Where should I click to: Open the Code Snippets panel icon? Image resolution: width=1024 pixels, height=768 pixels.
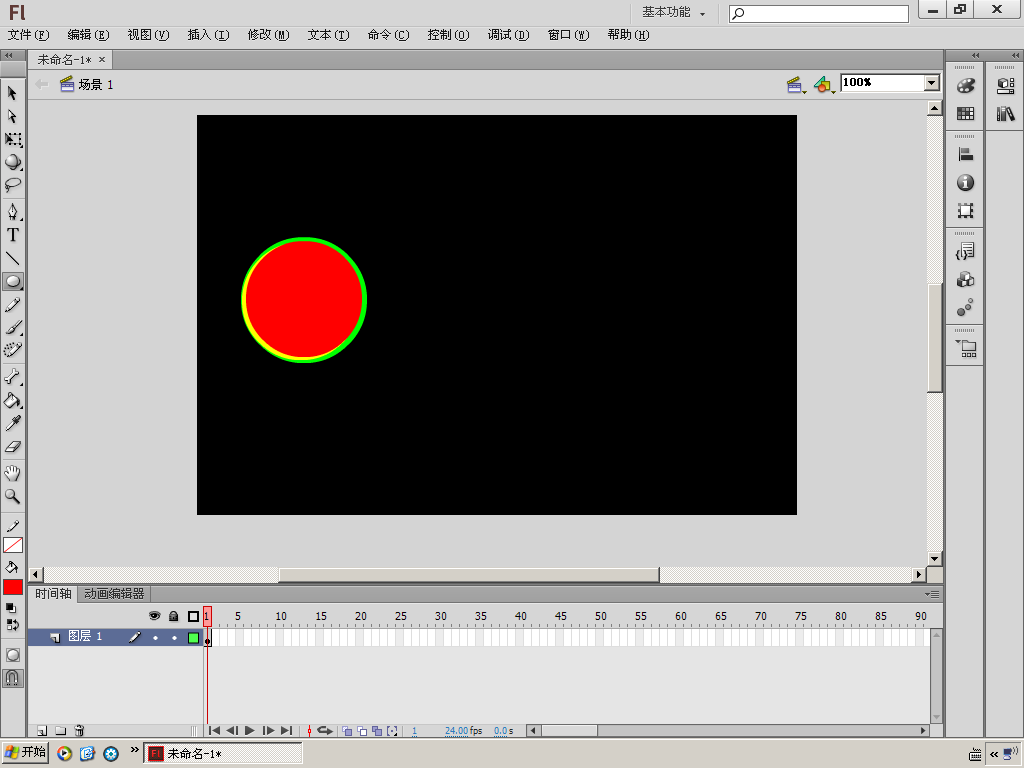(965, 251)
